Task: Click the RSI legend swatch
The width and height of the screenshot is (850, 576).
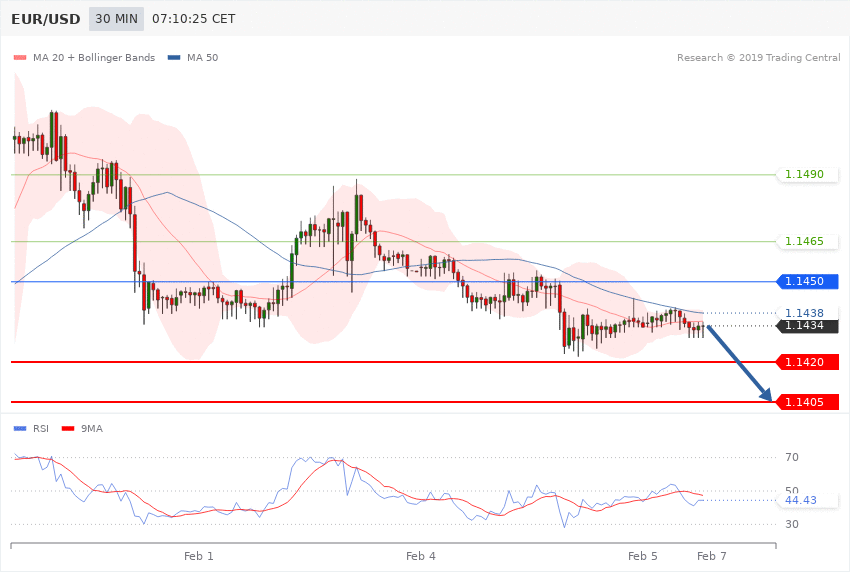Action: (20, 429)
